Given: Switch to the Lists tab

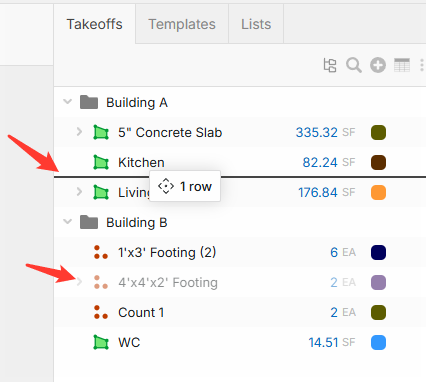Looking at the screenshot, I should [256, 24].
